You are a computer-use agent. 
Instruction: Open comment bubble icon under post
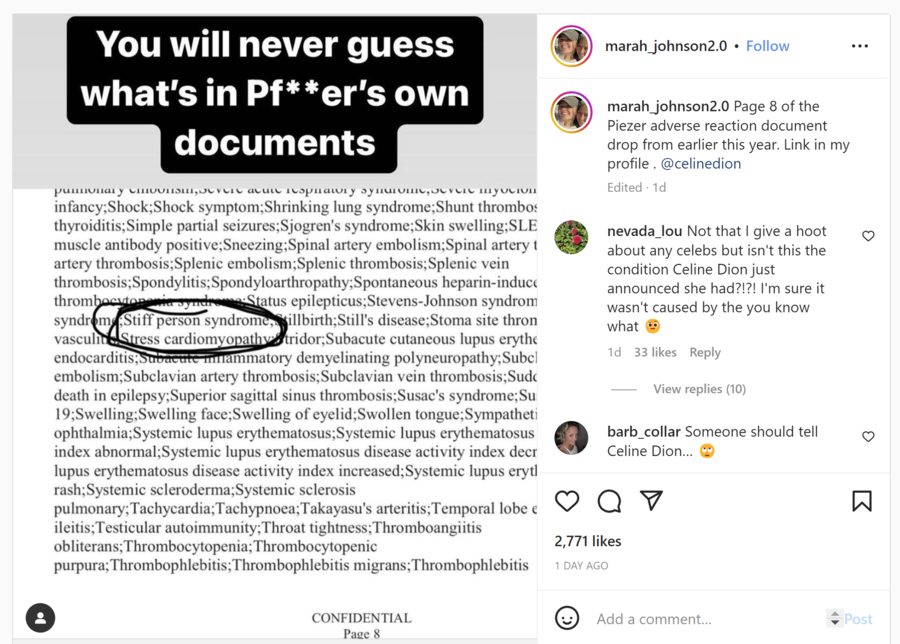coord(609,501)
